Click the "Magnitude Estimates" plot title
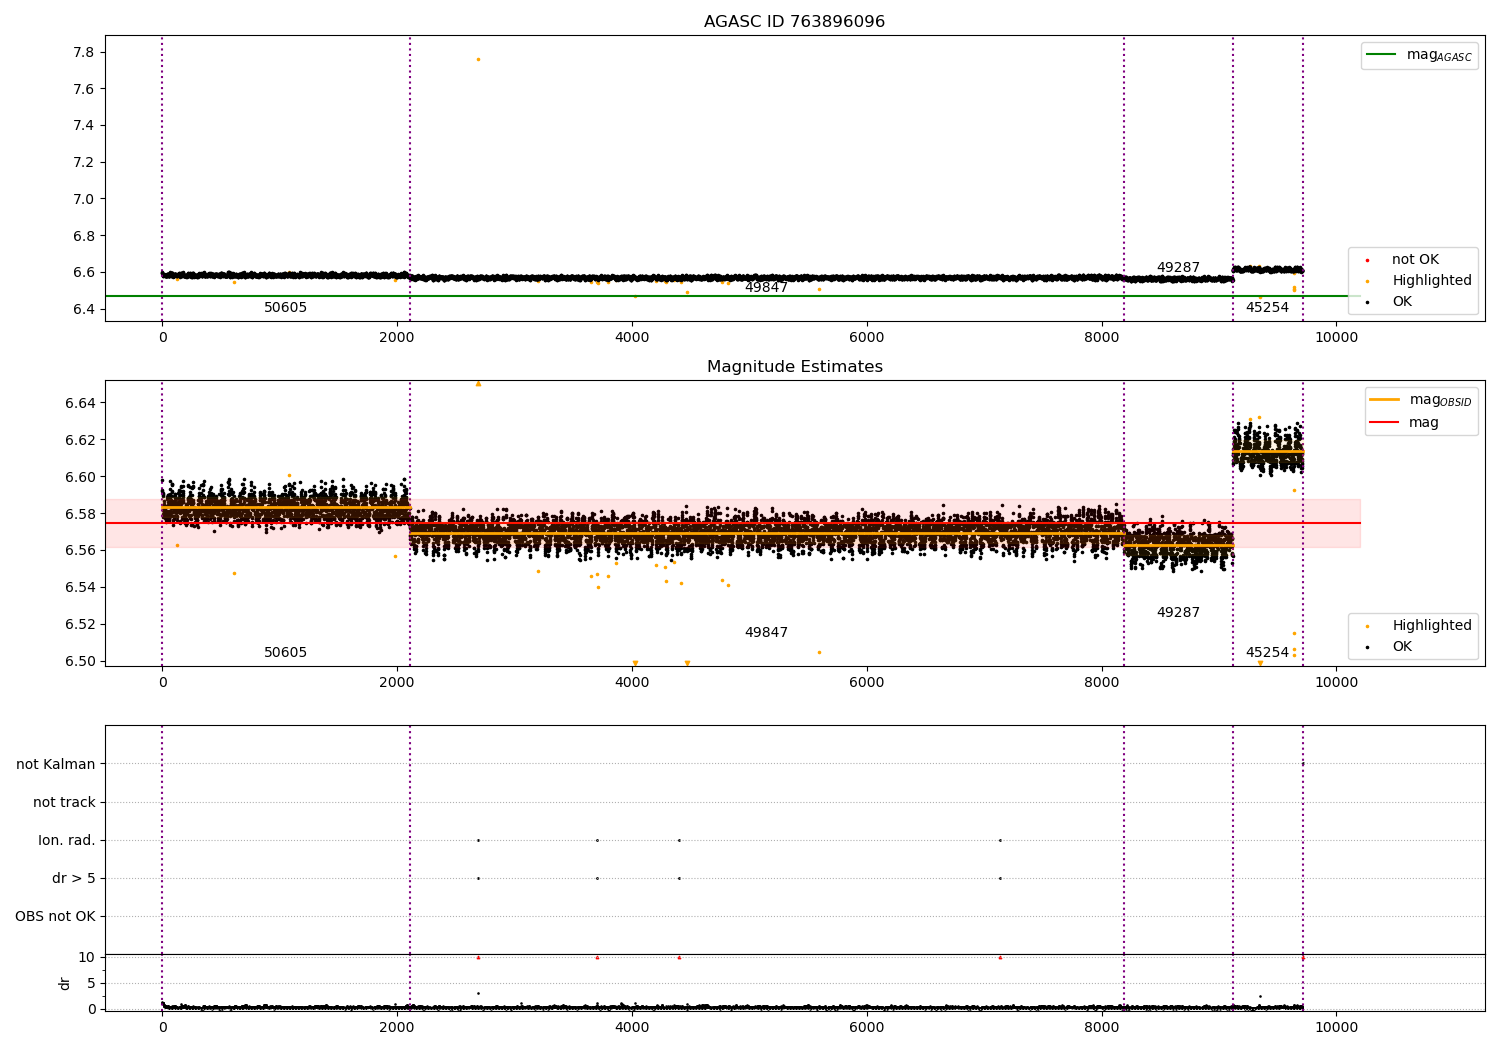1500x1050 pixels. 794,367
